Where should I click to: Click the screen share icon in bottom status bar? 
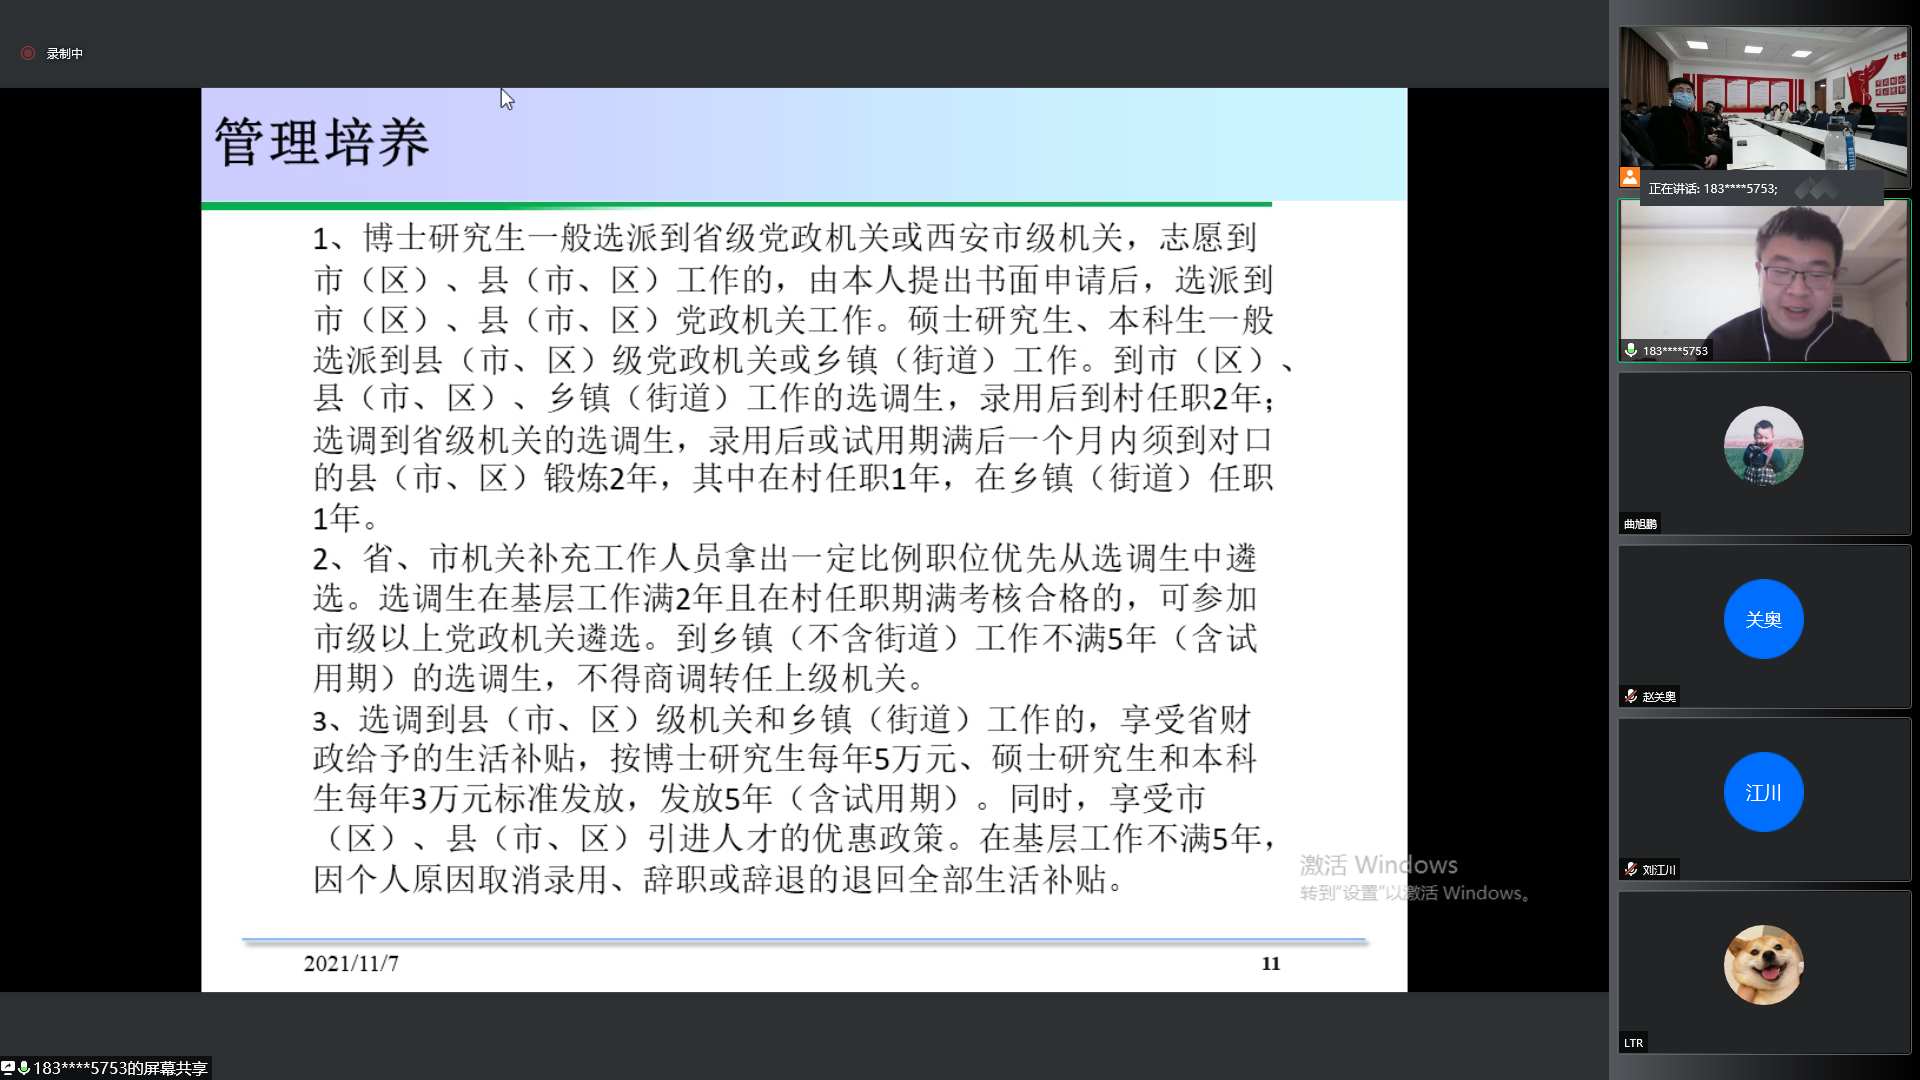[x=10, y=1068]
